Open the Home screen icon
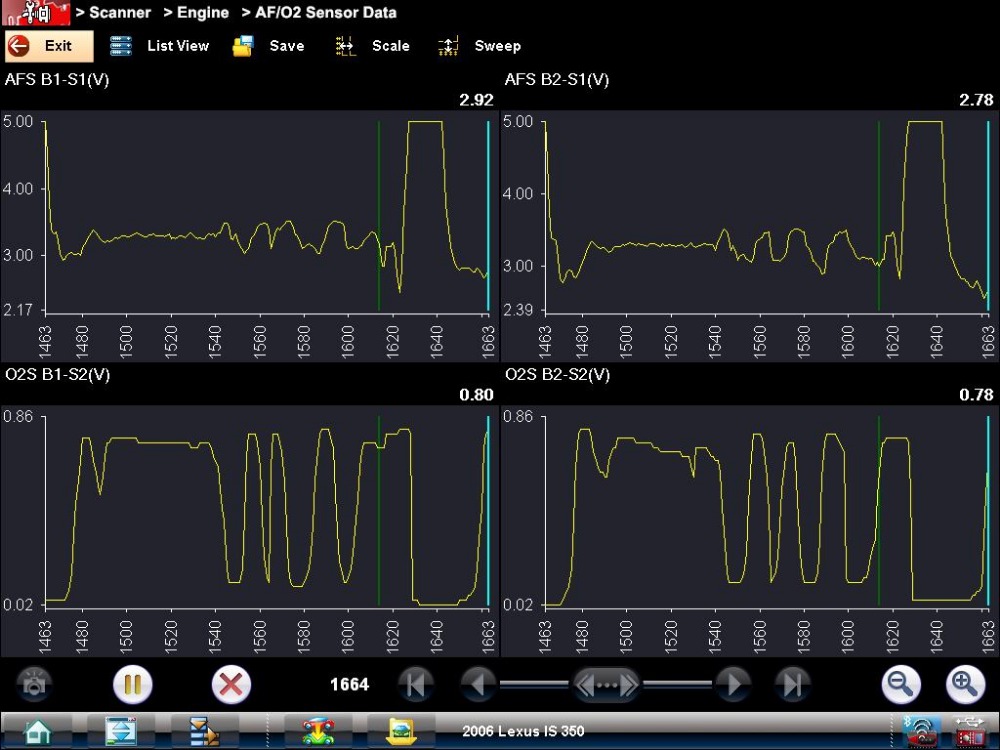This screenshot has width=1000, height=750. click(x=38, y=731)
